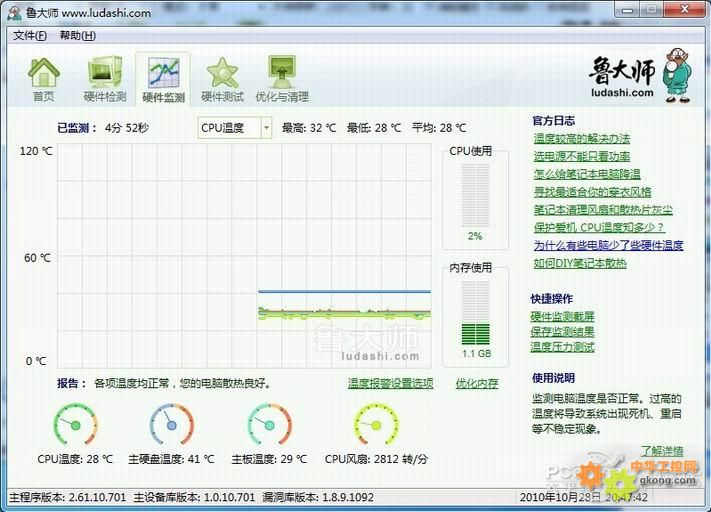
Task: Click the 主程序版本 2.61.10.701 status text
Action: click(x=68, y=497)
